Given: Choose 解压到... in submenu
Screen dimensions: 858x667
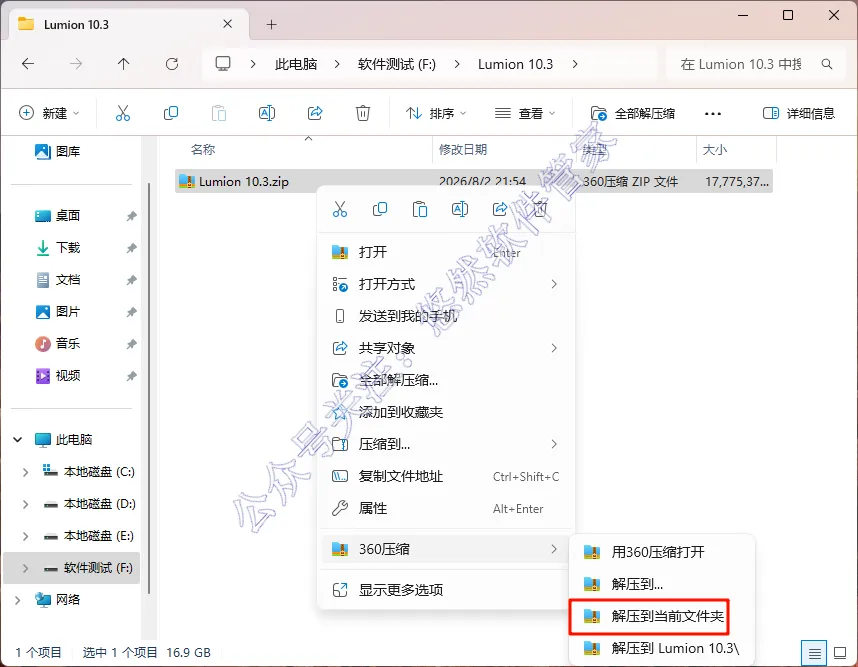Looking at the screenshot, I should point(662,584).
